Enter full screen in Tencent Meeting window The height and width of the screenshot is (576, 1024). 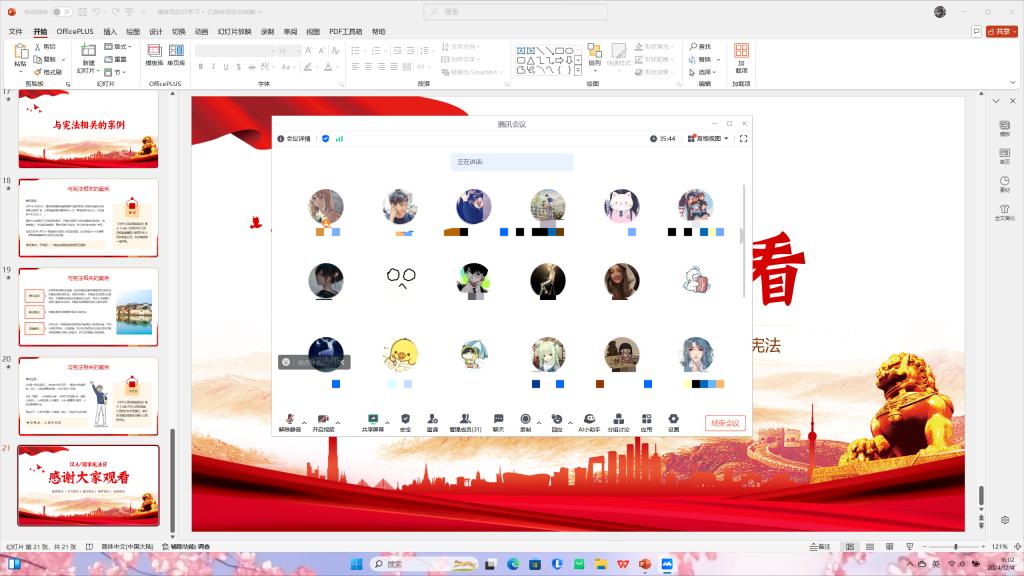point(743,138)
